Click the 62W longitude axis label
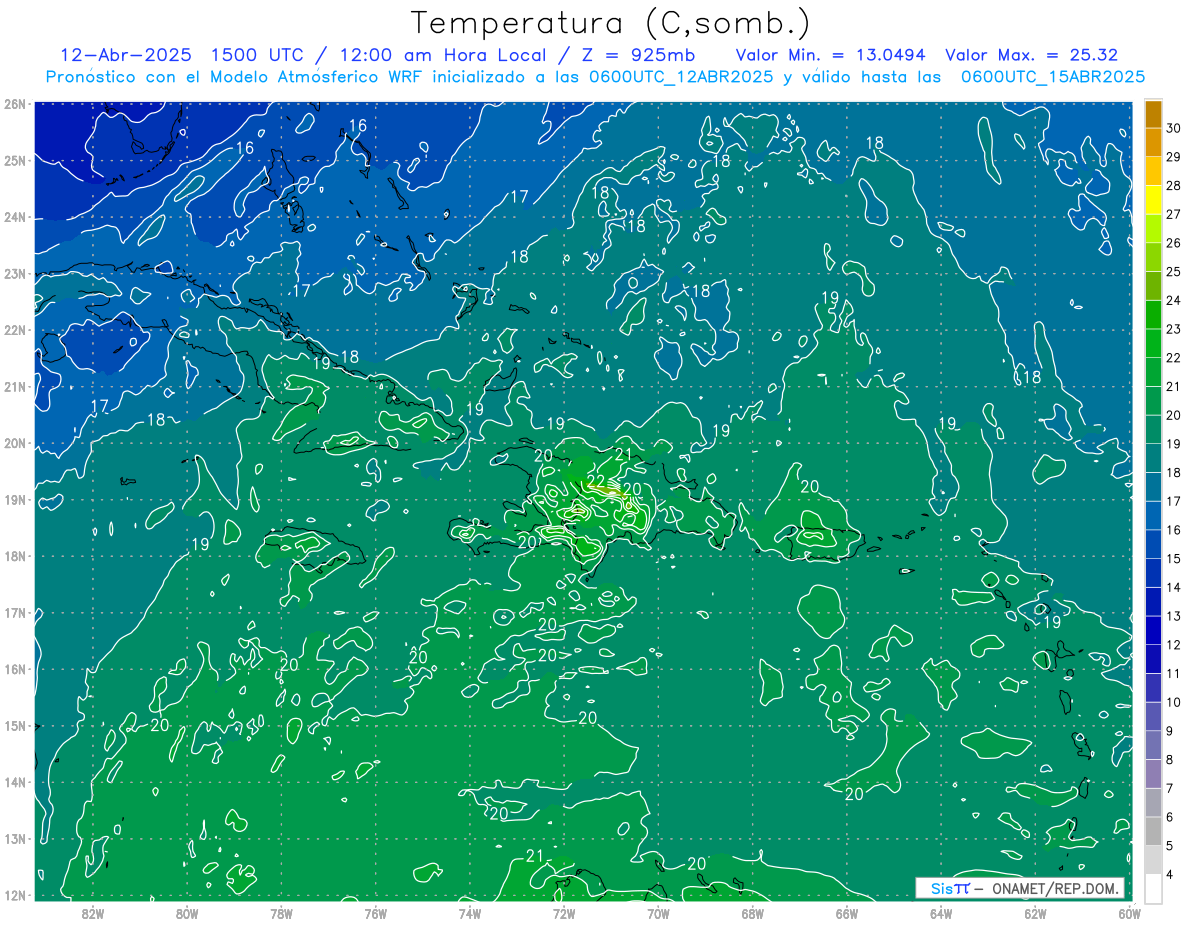Viewport: 1200px width, 927px height. point(1034,913)
